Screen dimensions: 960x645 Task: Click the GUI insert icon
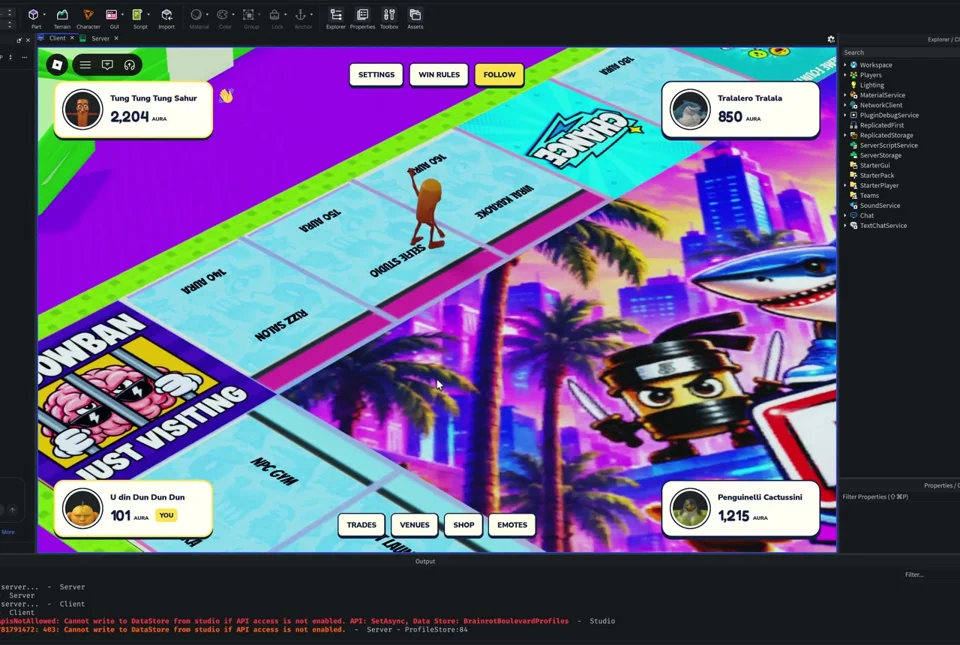111,15
